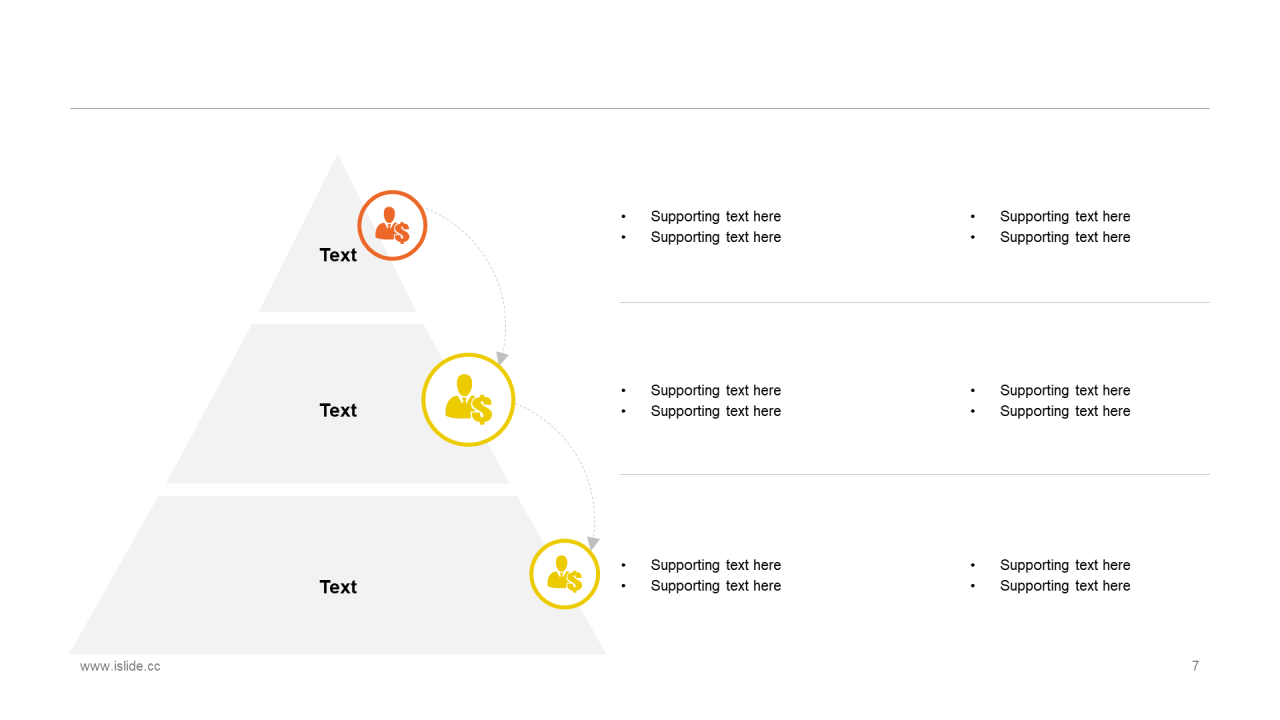Open the www.islide.cc footer link
The width and height of the screenshot is (1280, 720).
point(120,666)
